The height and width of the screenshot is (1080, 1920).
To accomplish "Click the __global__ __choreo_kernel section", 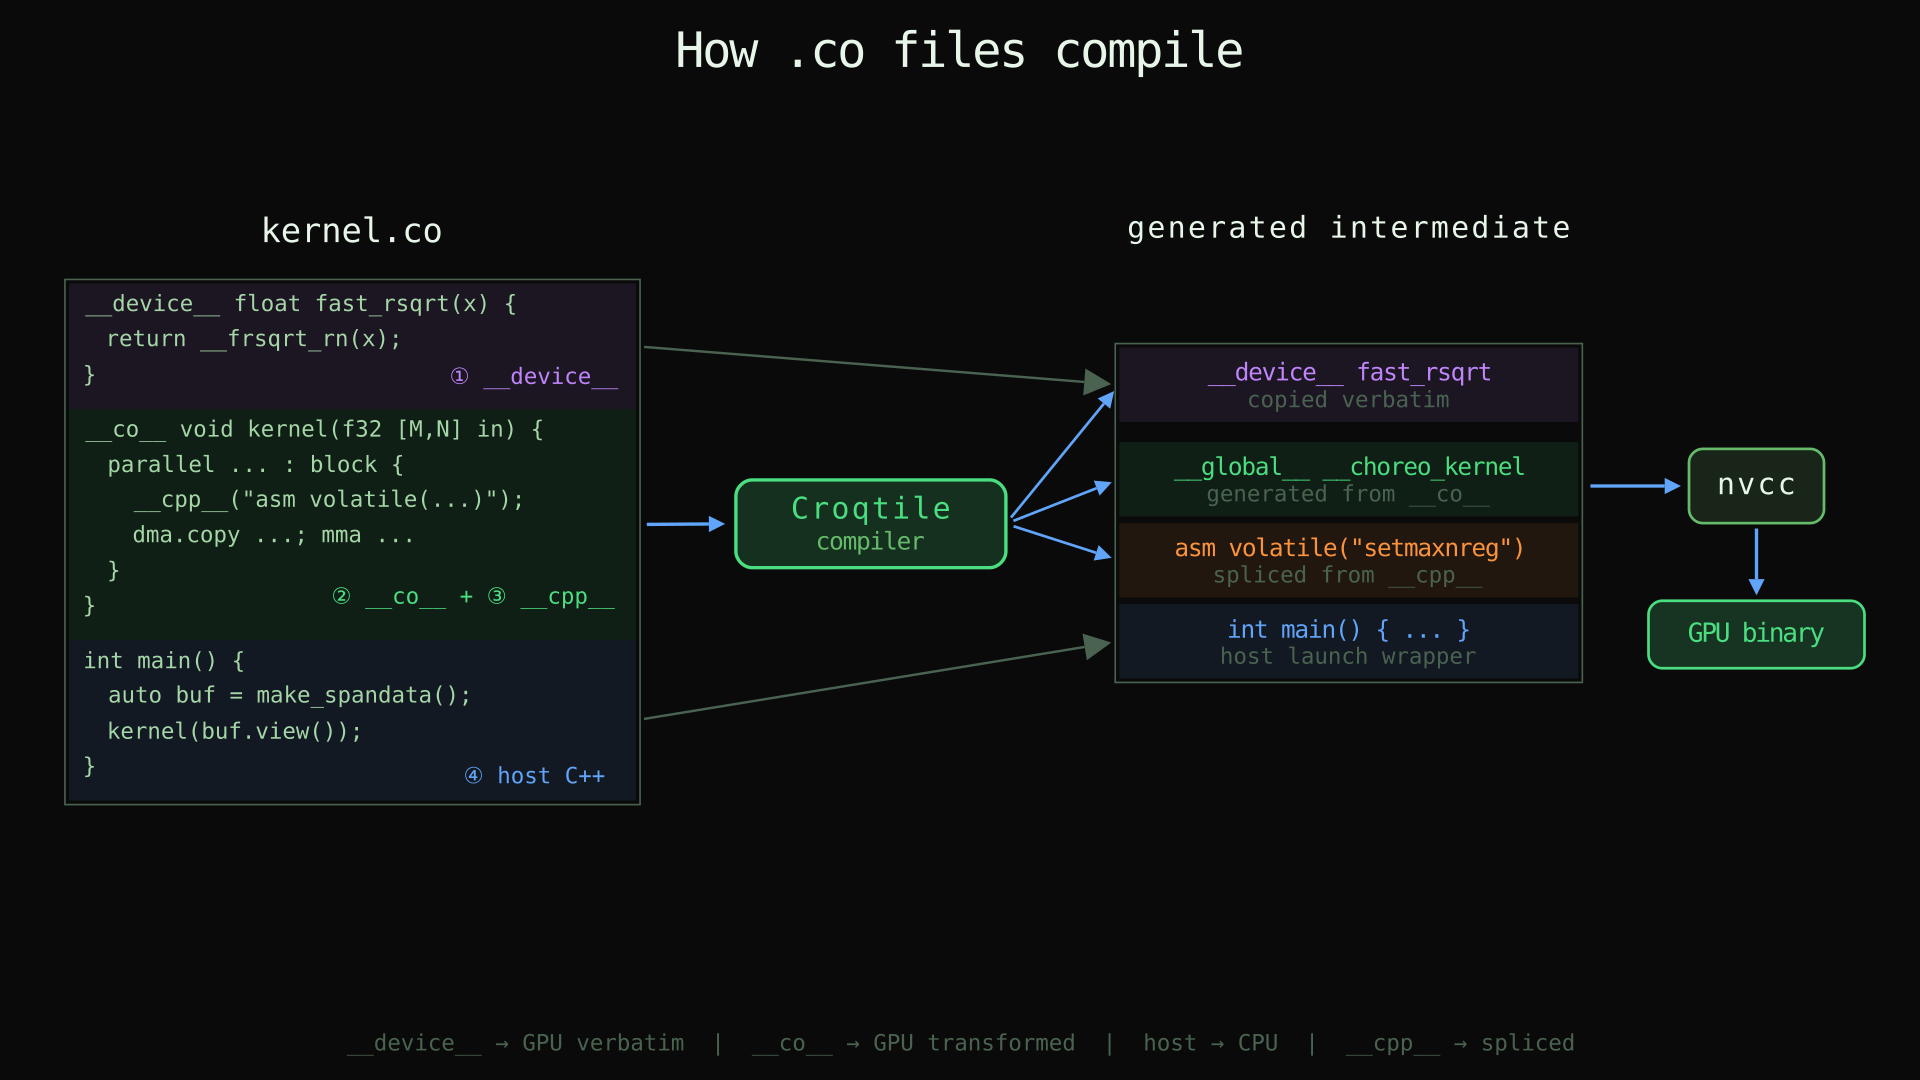I will pyautogui.click(x=1348, y=478).
